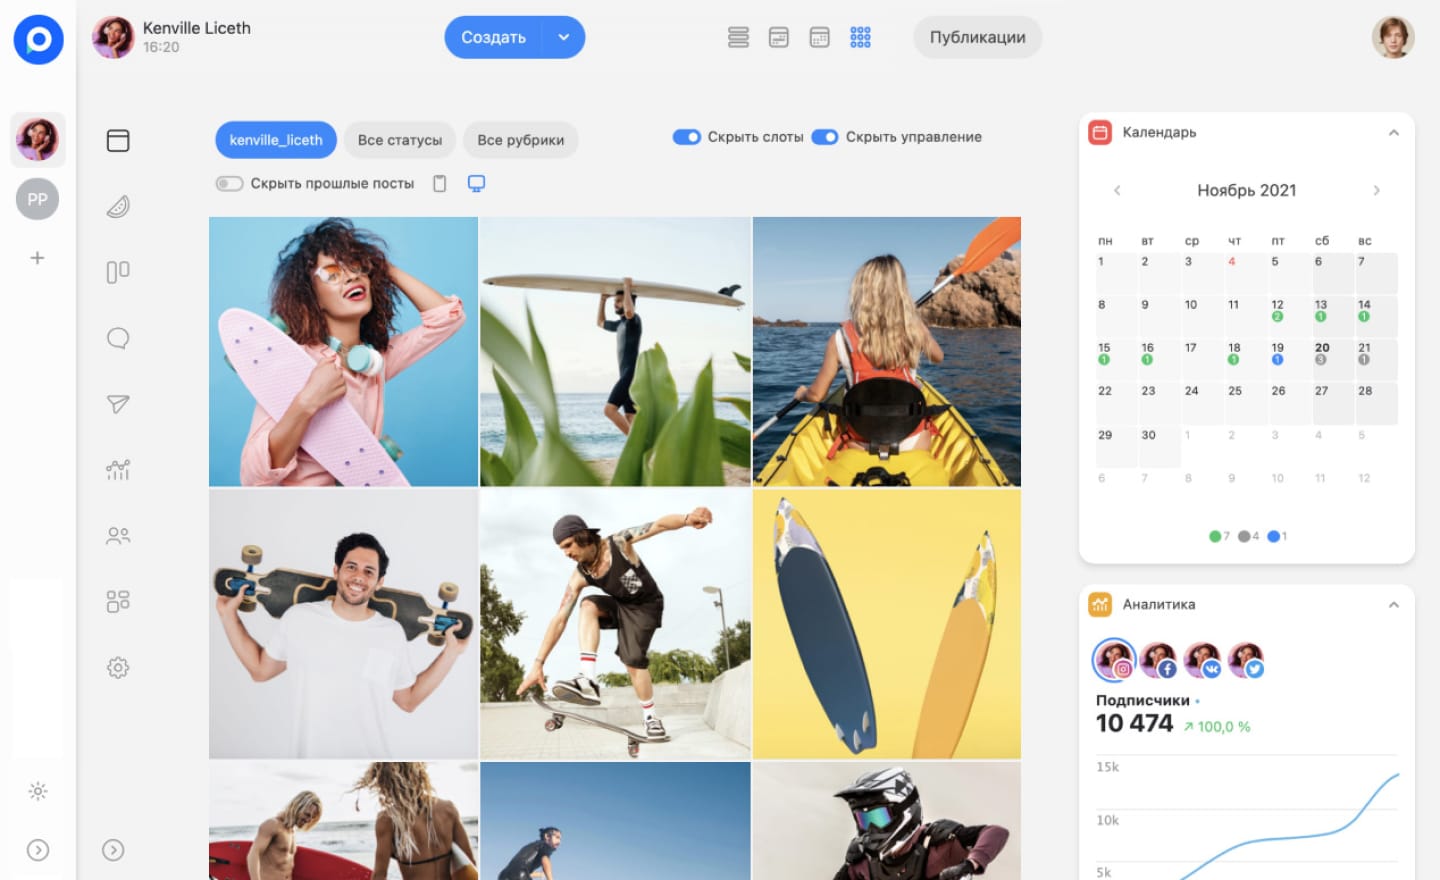Select mobile preview phone icon
1440x880 pixels.
pos(439,183)
